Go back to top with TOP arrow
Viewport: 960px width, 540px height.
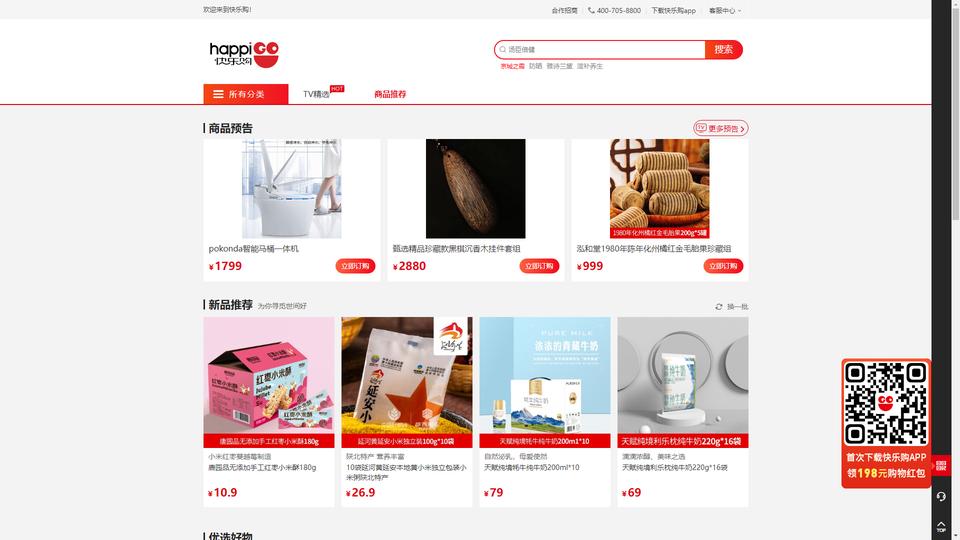941,527
